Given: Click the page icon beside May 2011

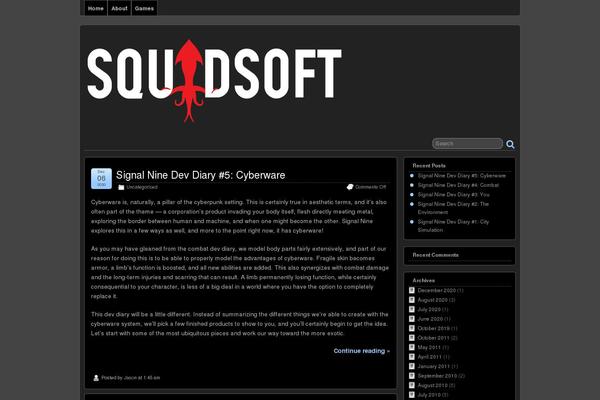Looking at the screenshot, I should [412, 347].
